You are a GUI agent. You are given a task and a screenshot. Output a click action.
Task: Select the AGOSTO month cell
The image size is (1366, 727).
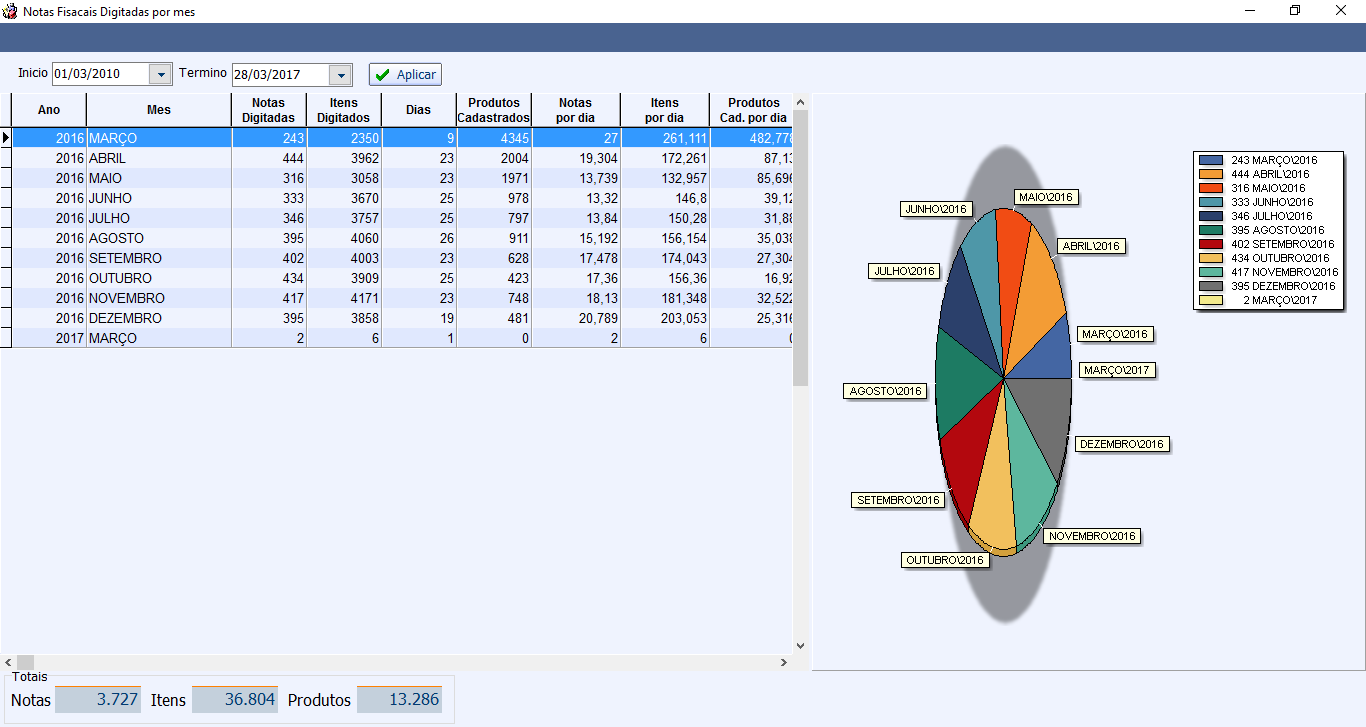pyautogui.click(x=159, y=238)
